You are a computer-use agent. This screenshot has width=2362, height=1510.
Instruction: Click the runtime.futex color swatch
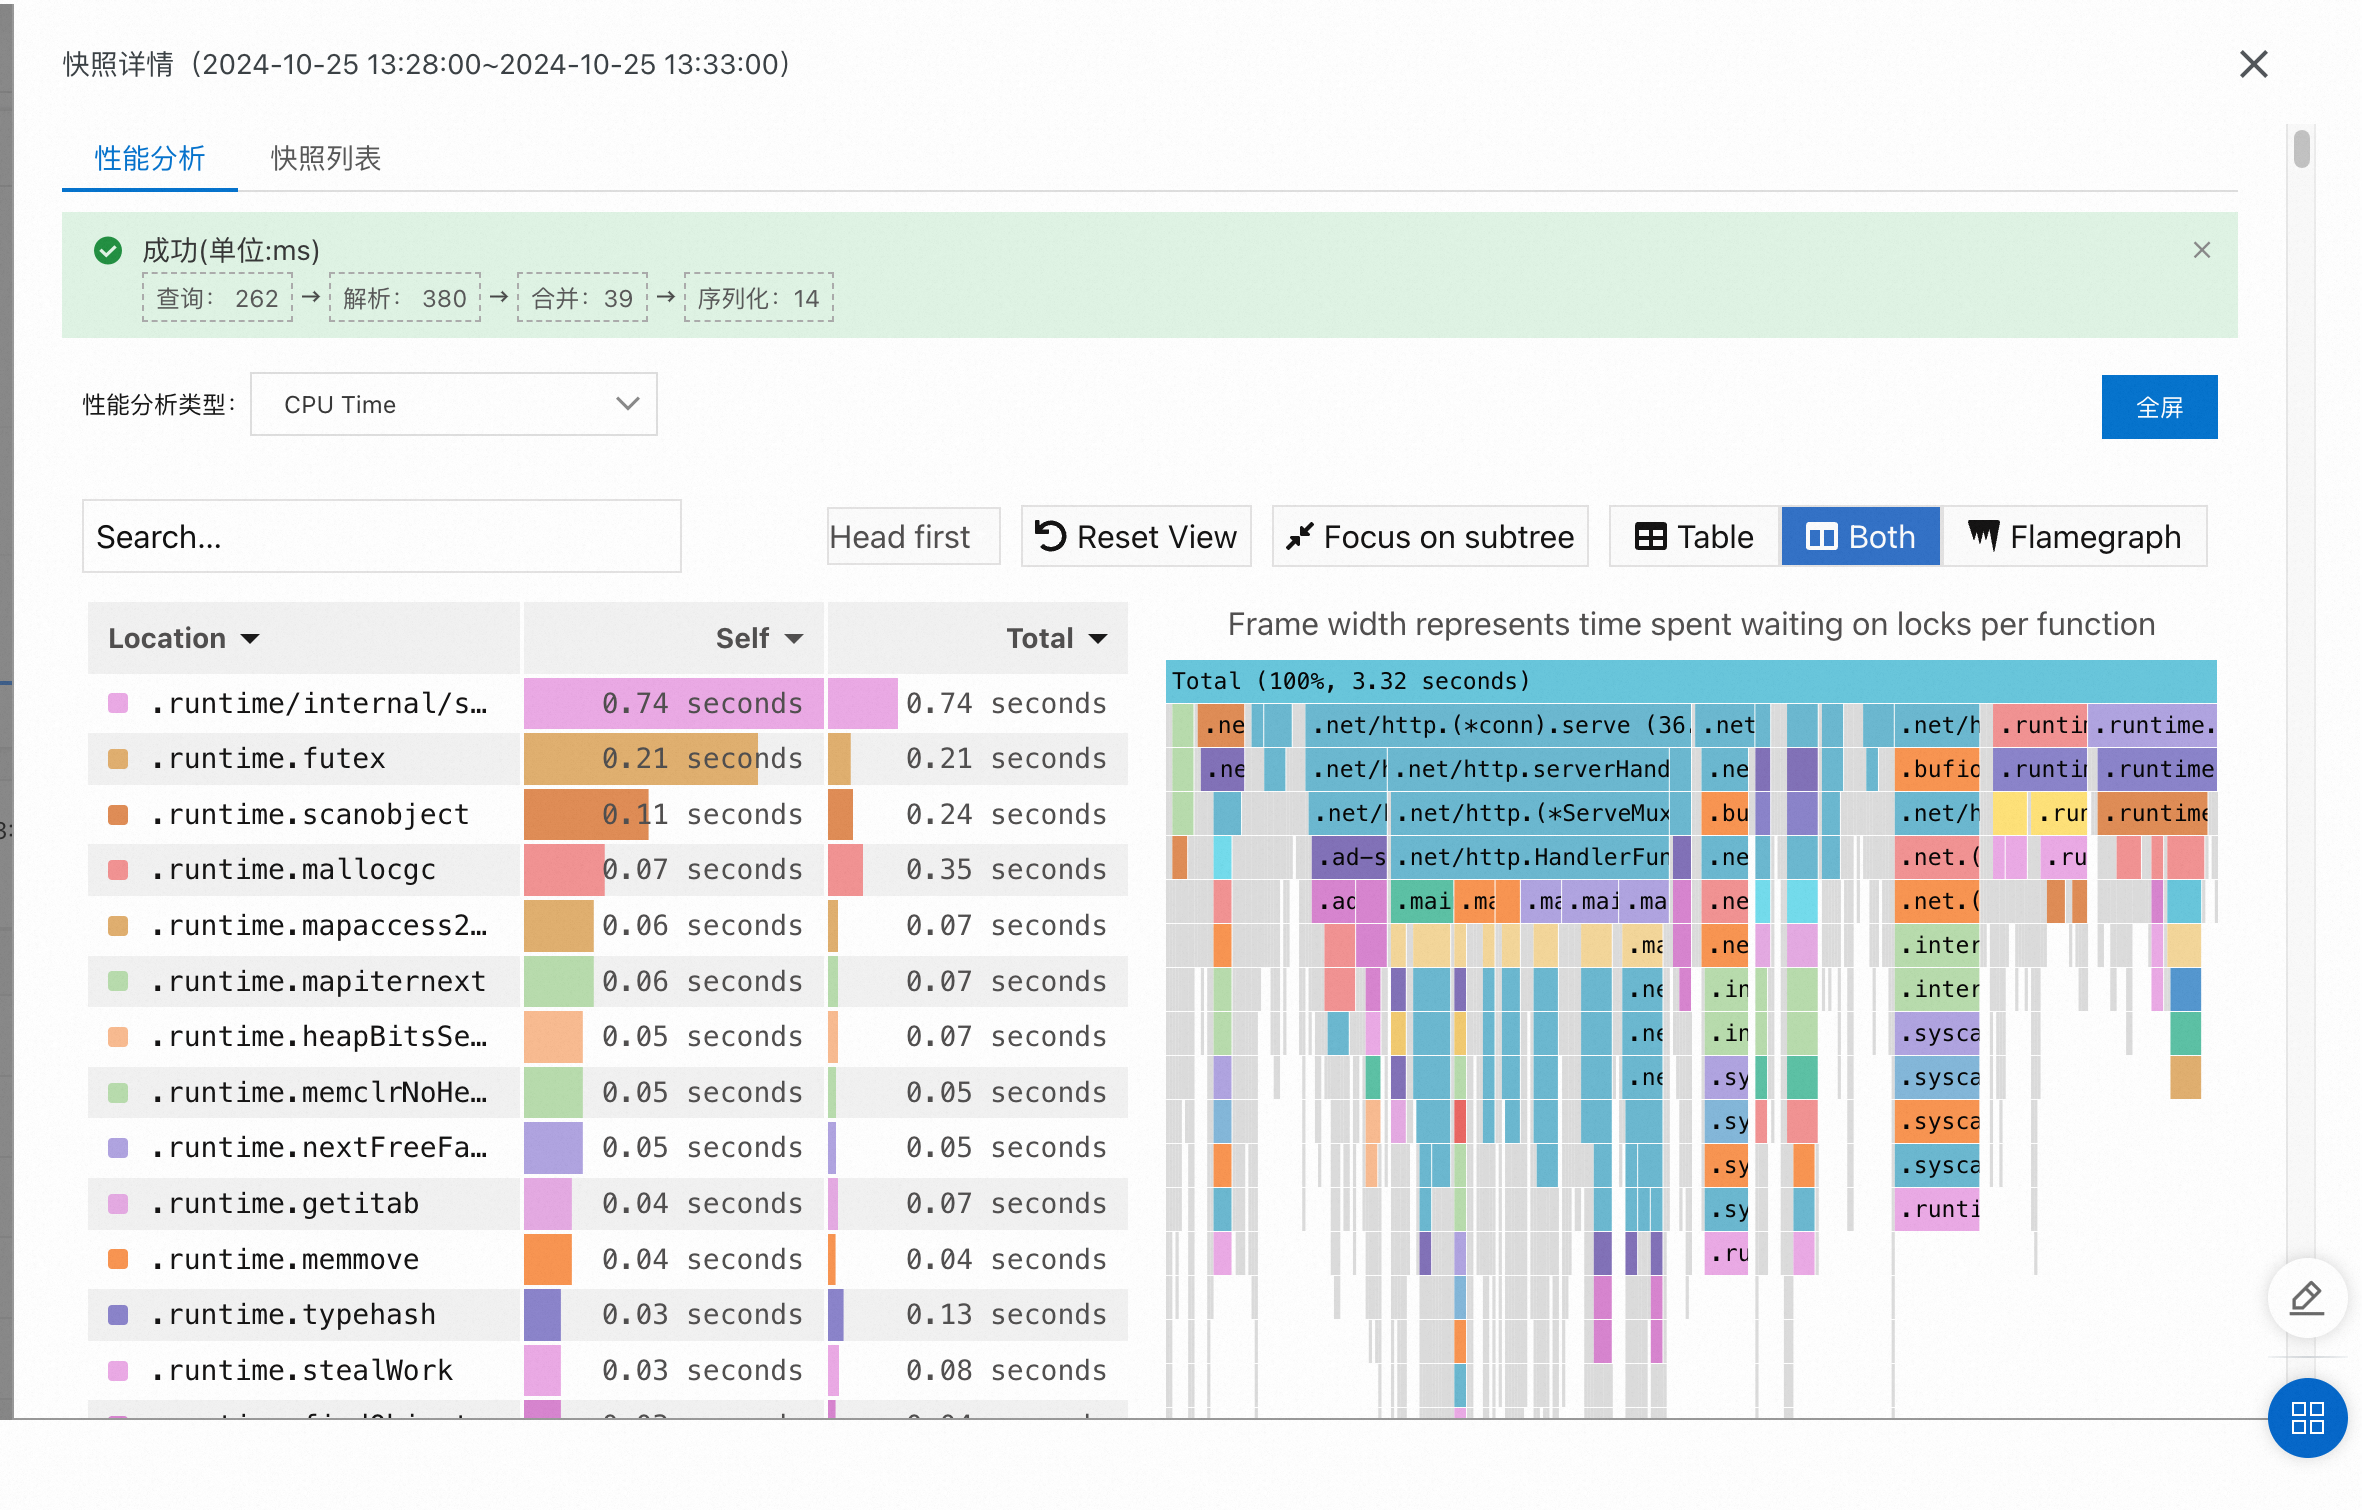118,759
